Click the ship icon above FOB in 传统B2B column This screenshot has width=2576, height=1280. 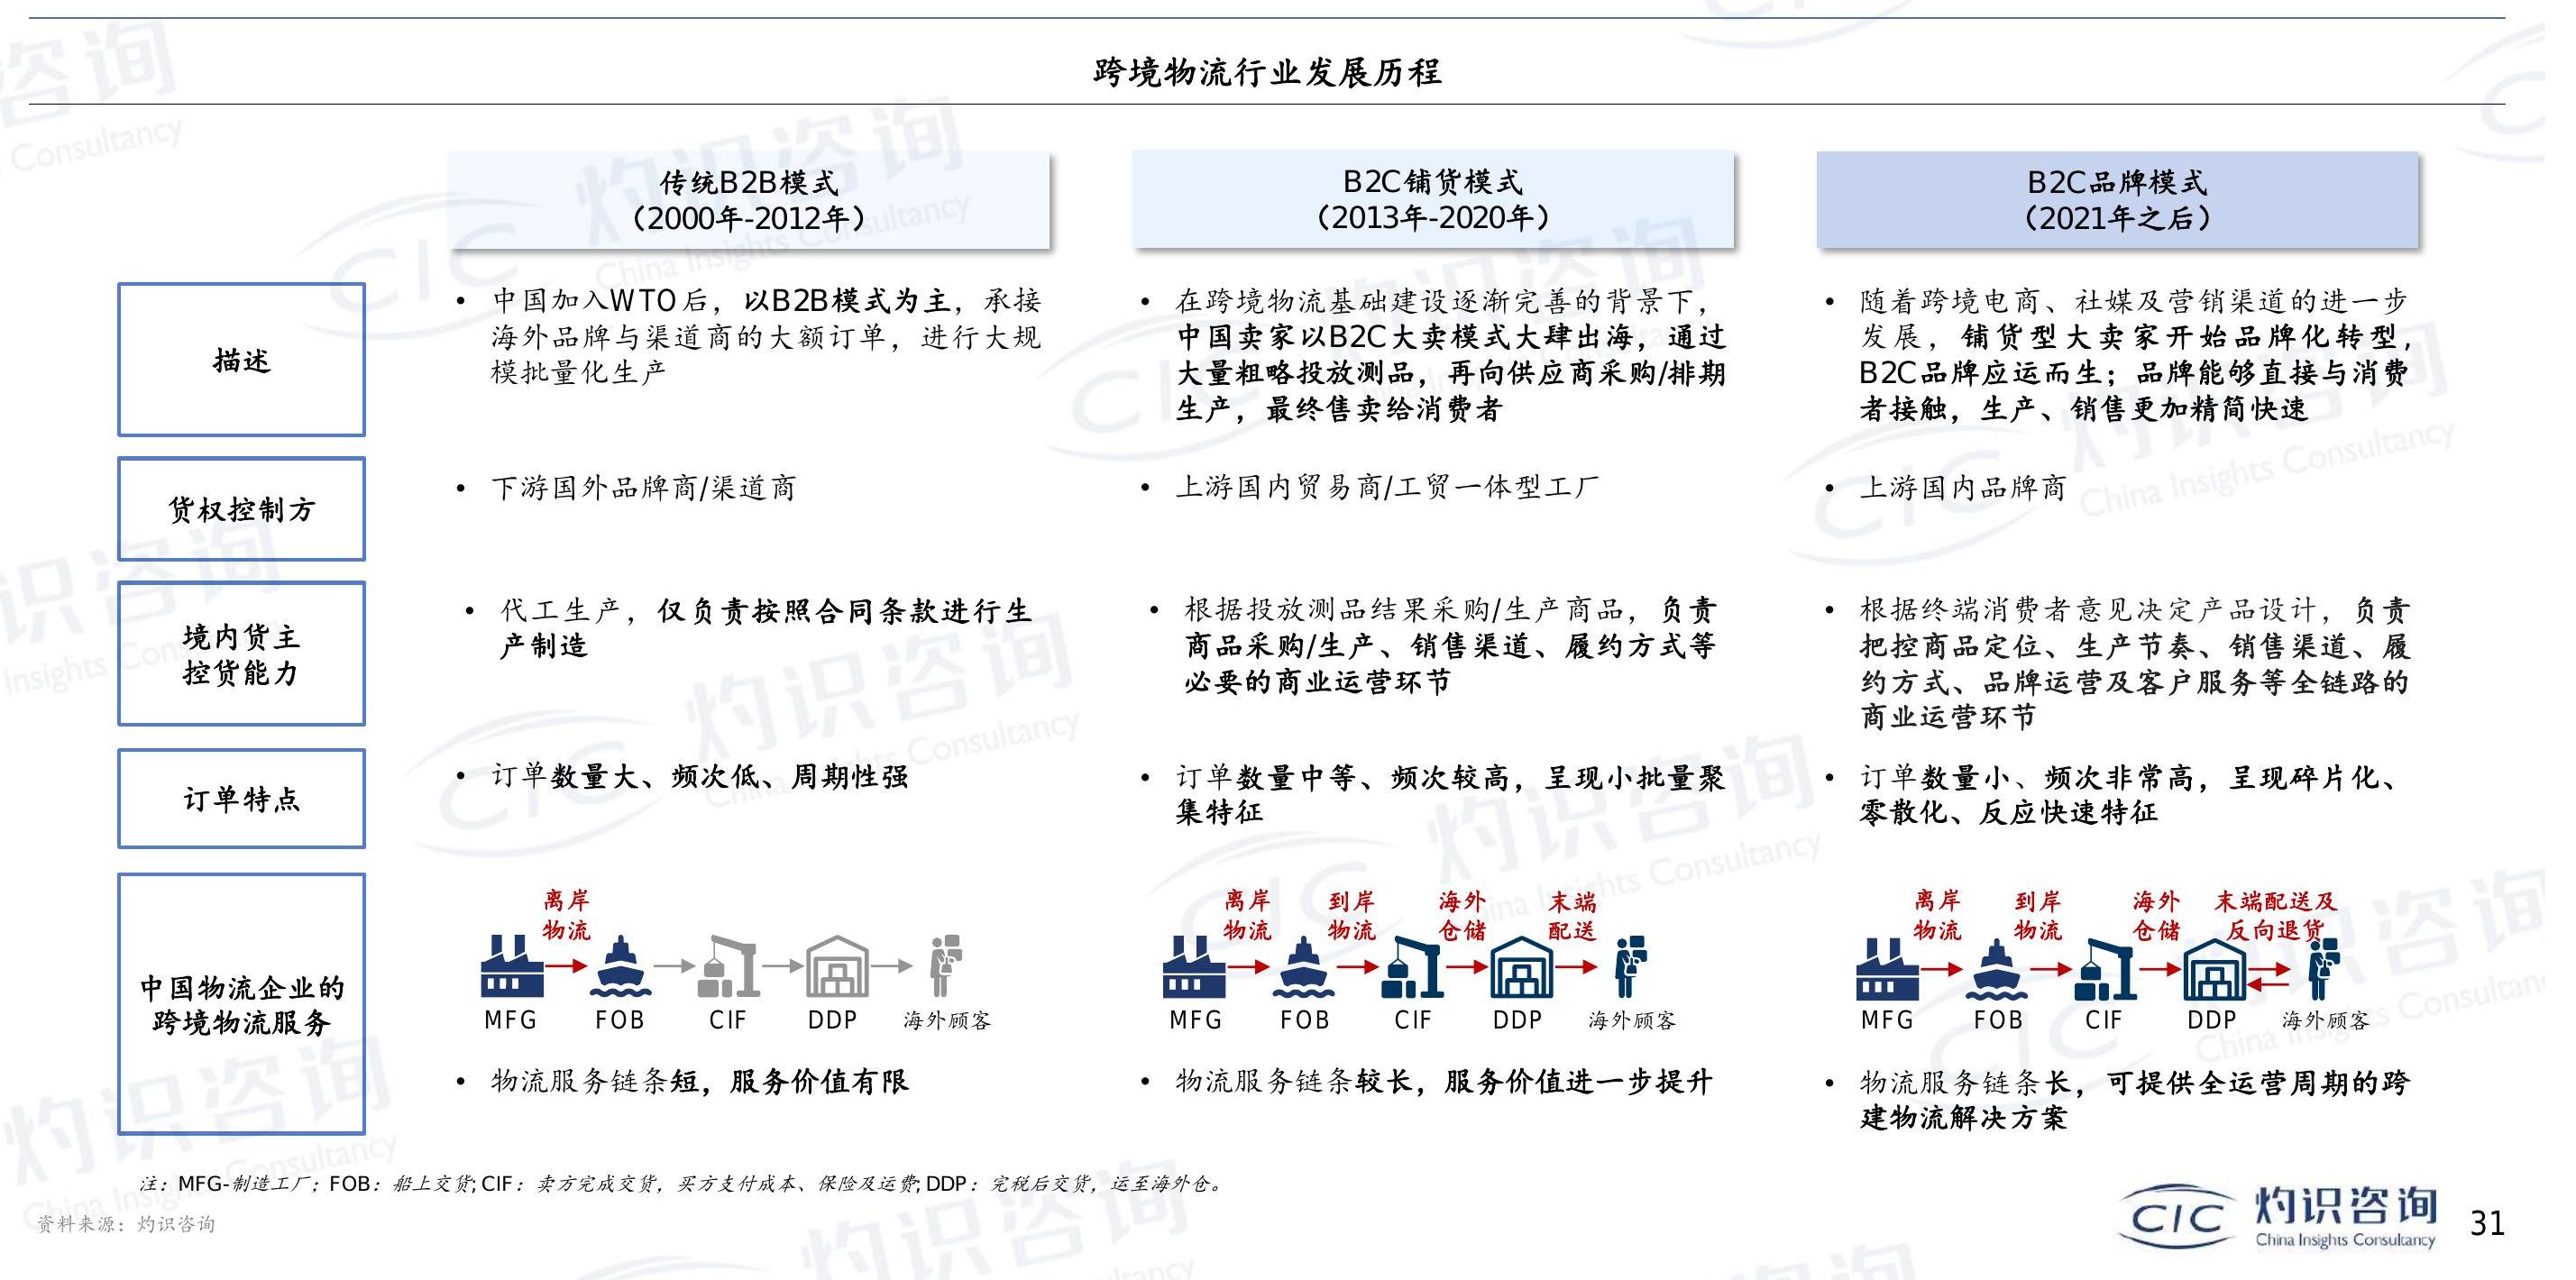pos(620,967)
